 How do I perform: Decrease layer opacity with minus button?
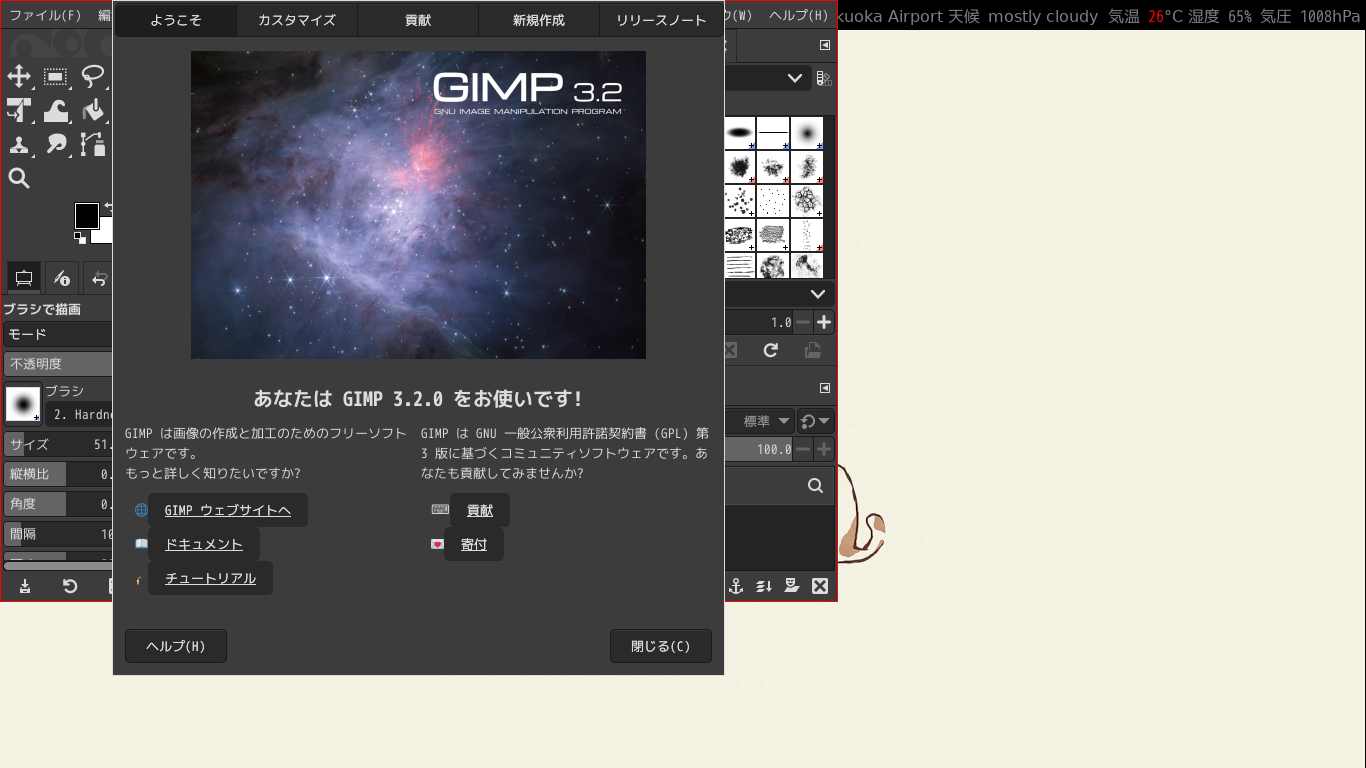click(x=803, y=449)
